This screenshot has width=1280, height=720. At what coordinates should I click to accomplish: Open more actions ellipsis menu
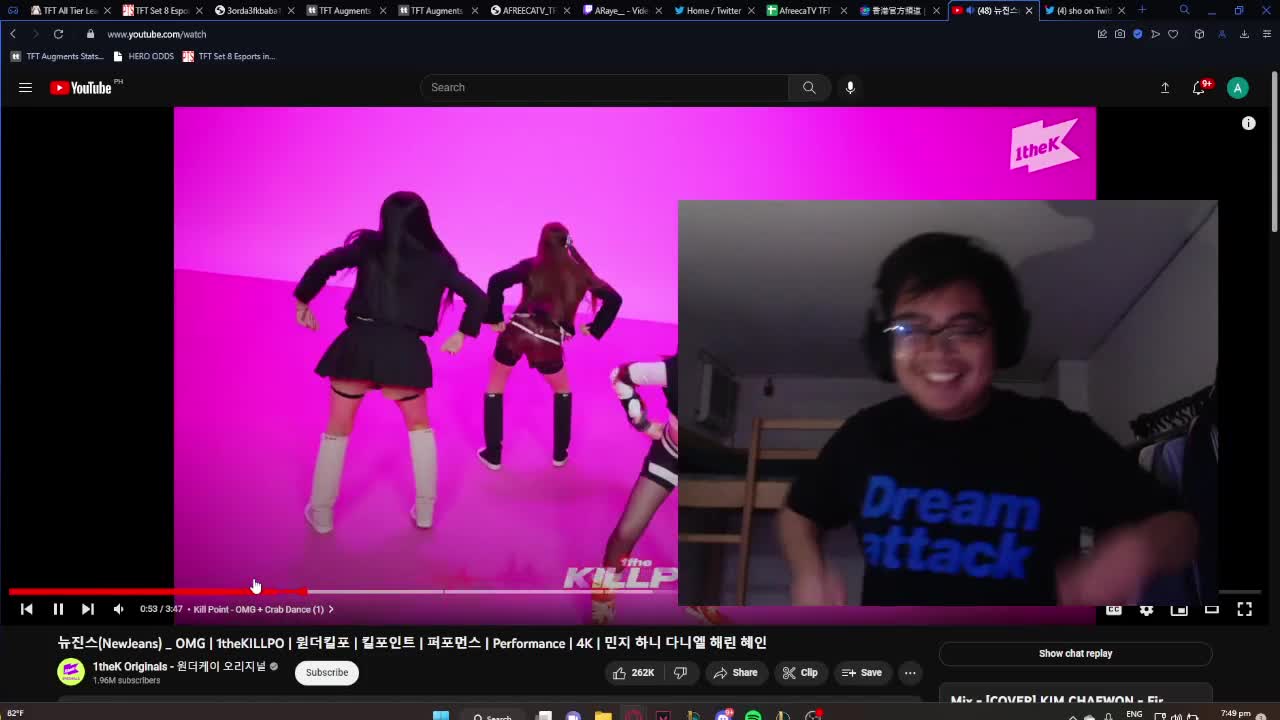click(x=910, y=673)
